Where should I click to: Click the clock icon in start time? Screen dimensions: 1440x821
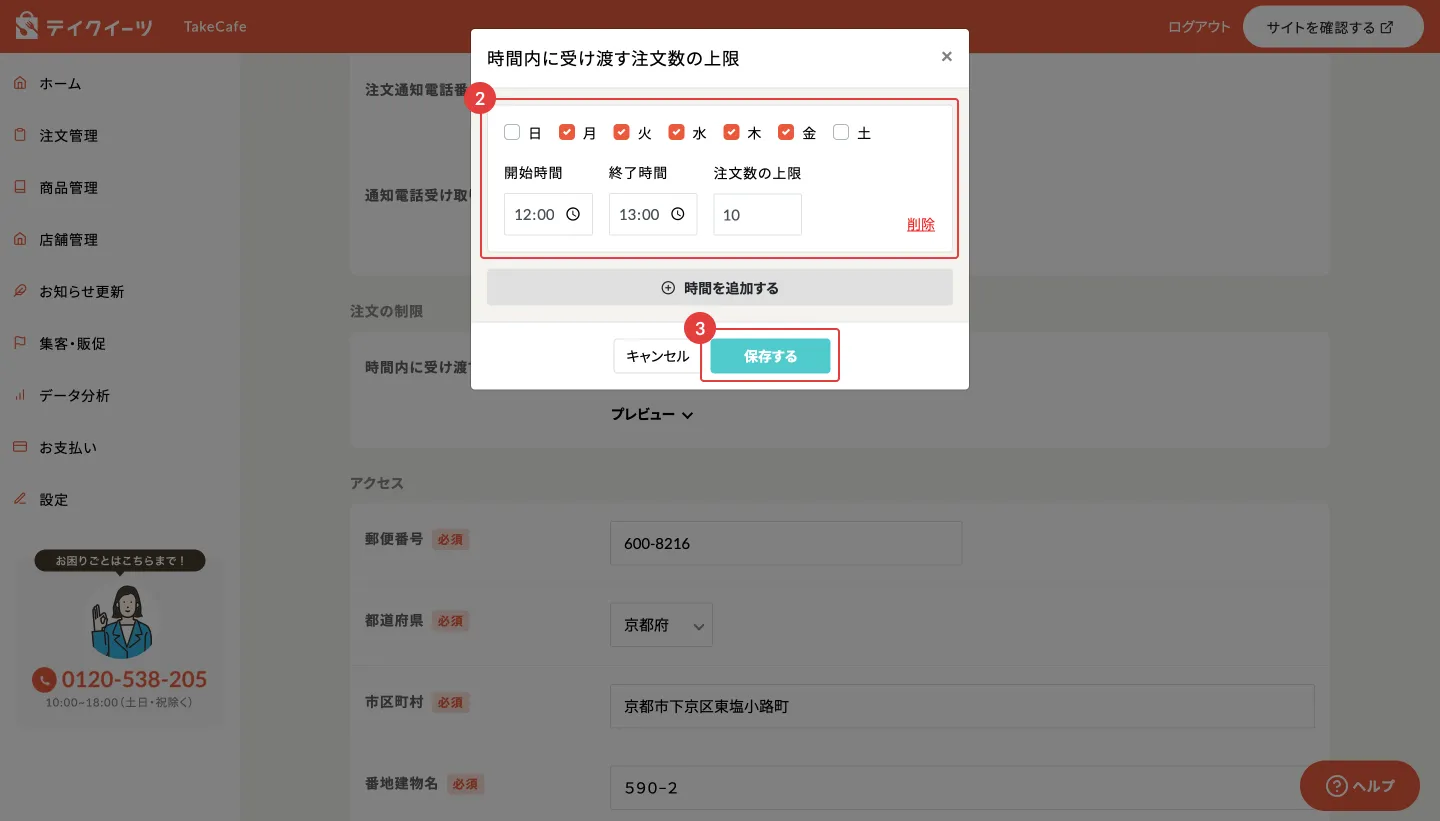coord(573,214)
